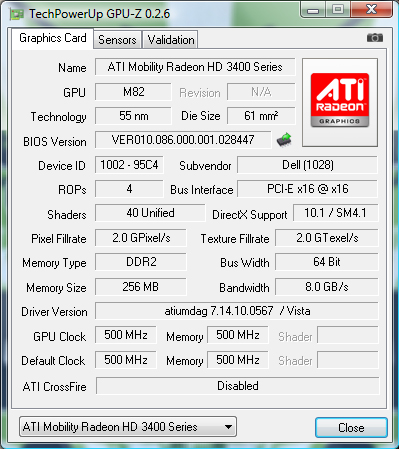Click the BIOS save chip icon
This screenshot has height=449, width=399.
tap(284, 140)
